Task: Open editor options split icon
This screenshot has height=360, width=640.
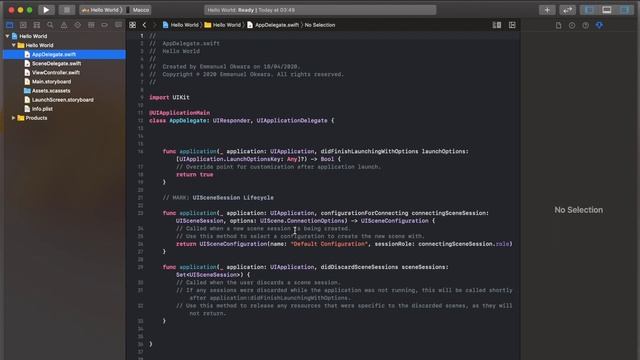Action: click(x=497, y=25)
